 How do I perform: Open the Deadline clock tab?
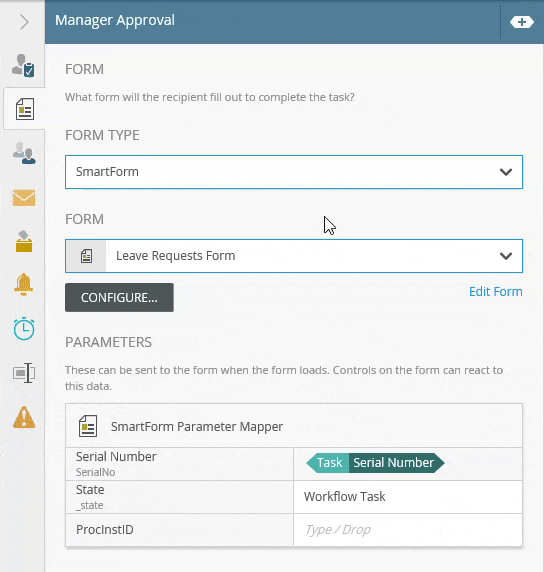point(24,329)
